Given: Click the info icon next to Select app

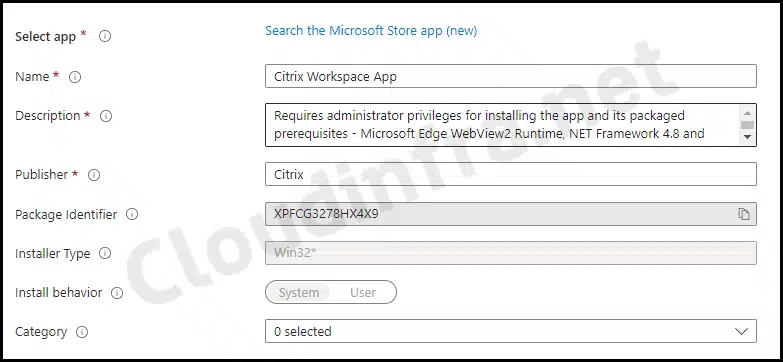Looking at the screenshot, I should click(105, 36).
